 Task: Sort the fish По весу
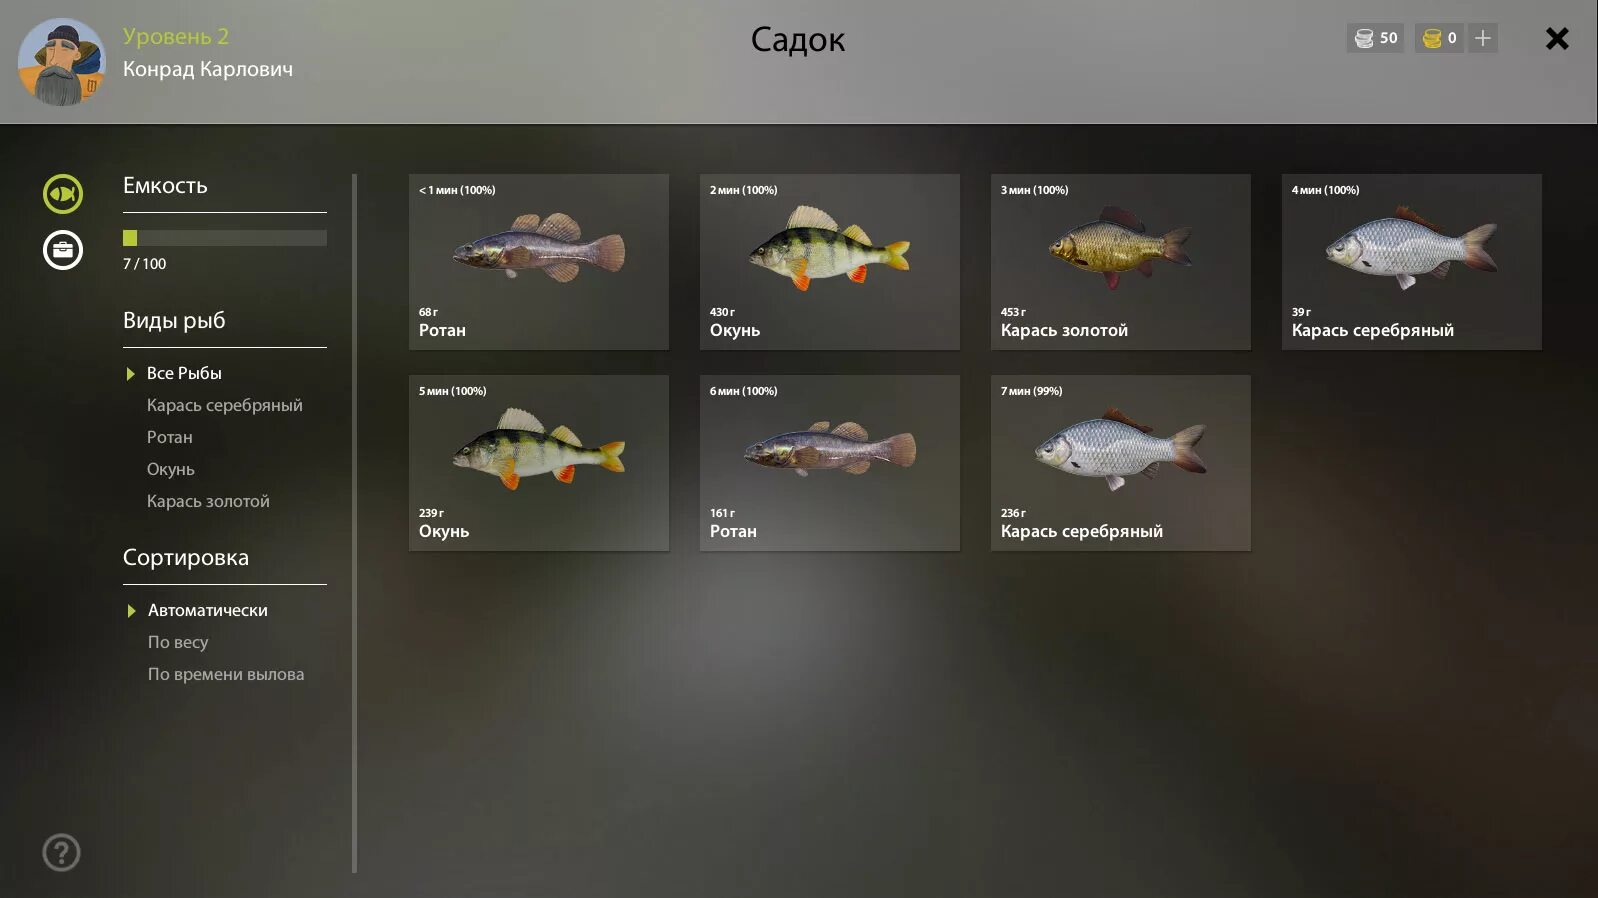tap(178, 642)
